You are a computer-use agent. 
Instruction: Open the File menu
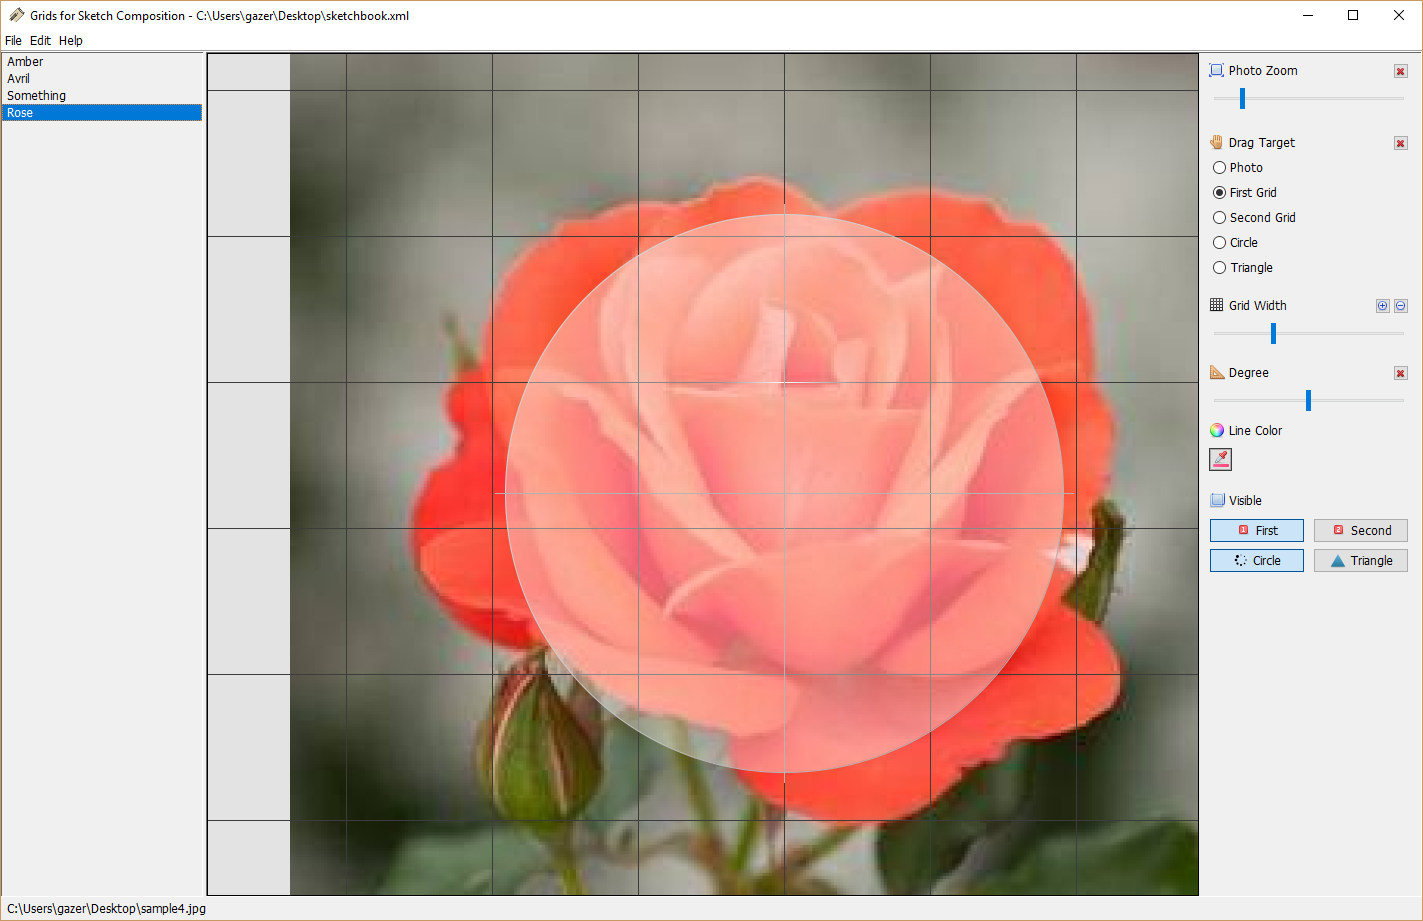point(13,40)
